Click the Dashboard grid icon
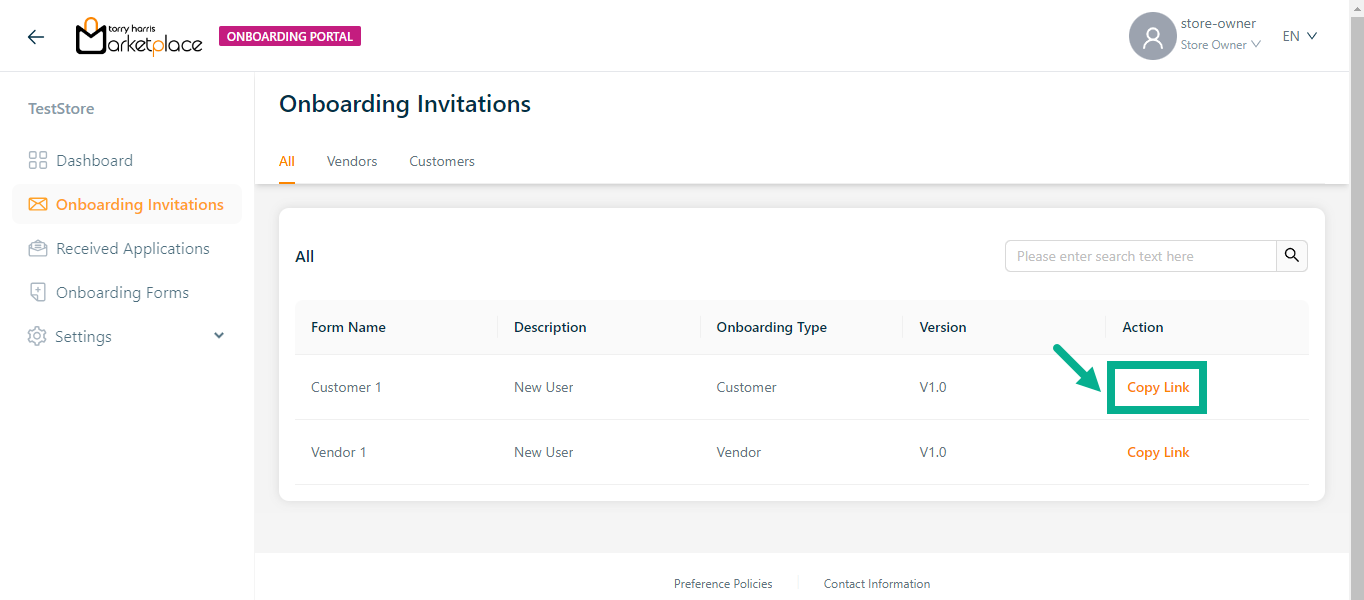The image size is (1364, 600). click(38, 160)
